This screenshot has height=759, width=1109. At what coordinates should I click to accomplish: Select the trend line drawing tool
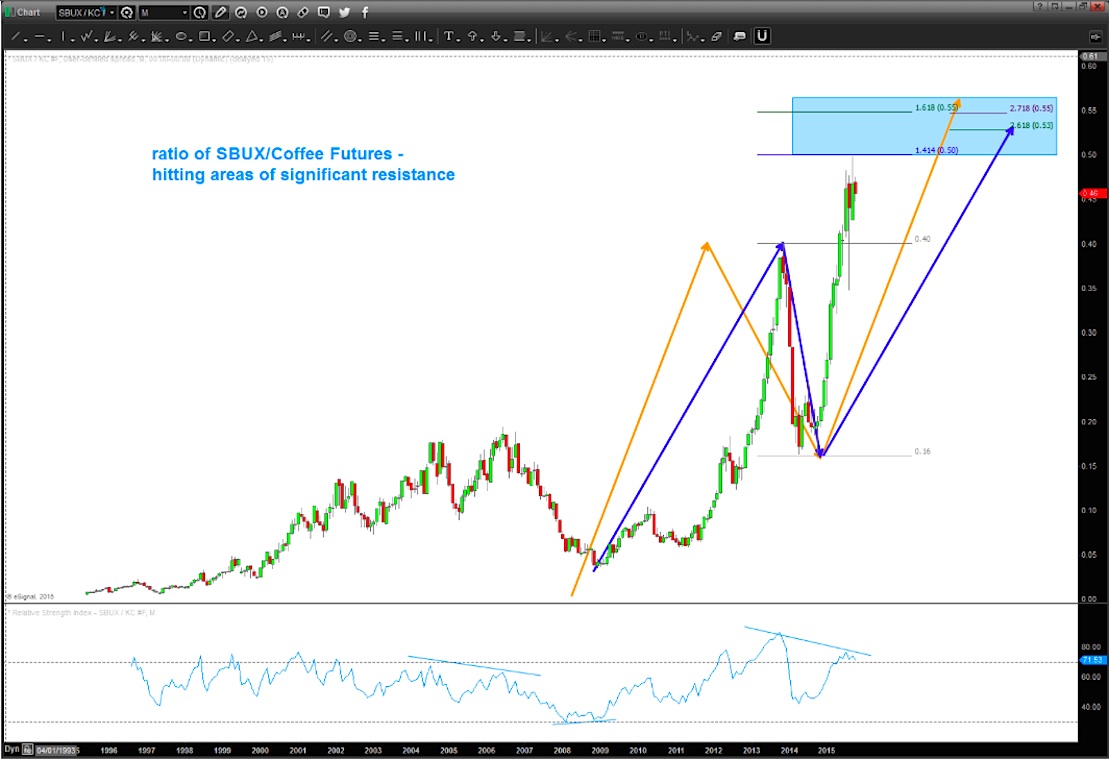tap(16, 36)
